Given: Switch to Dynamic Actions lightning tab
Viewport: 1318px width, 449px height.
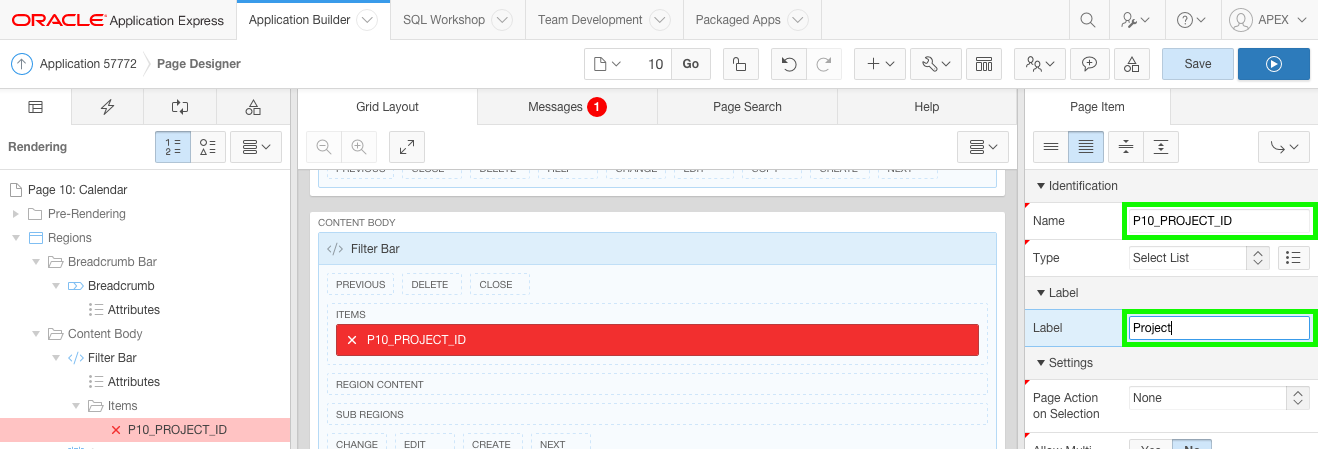Looking at the screenshot, I should [108, 107].
